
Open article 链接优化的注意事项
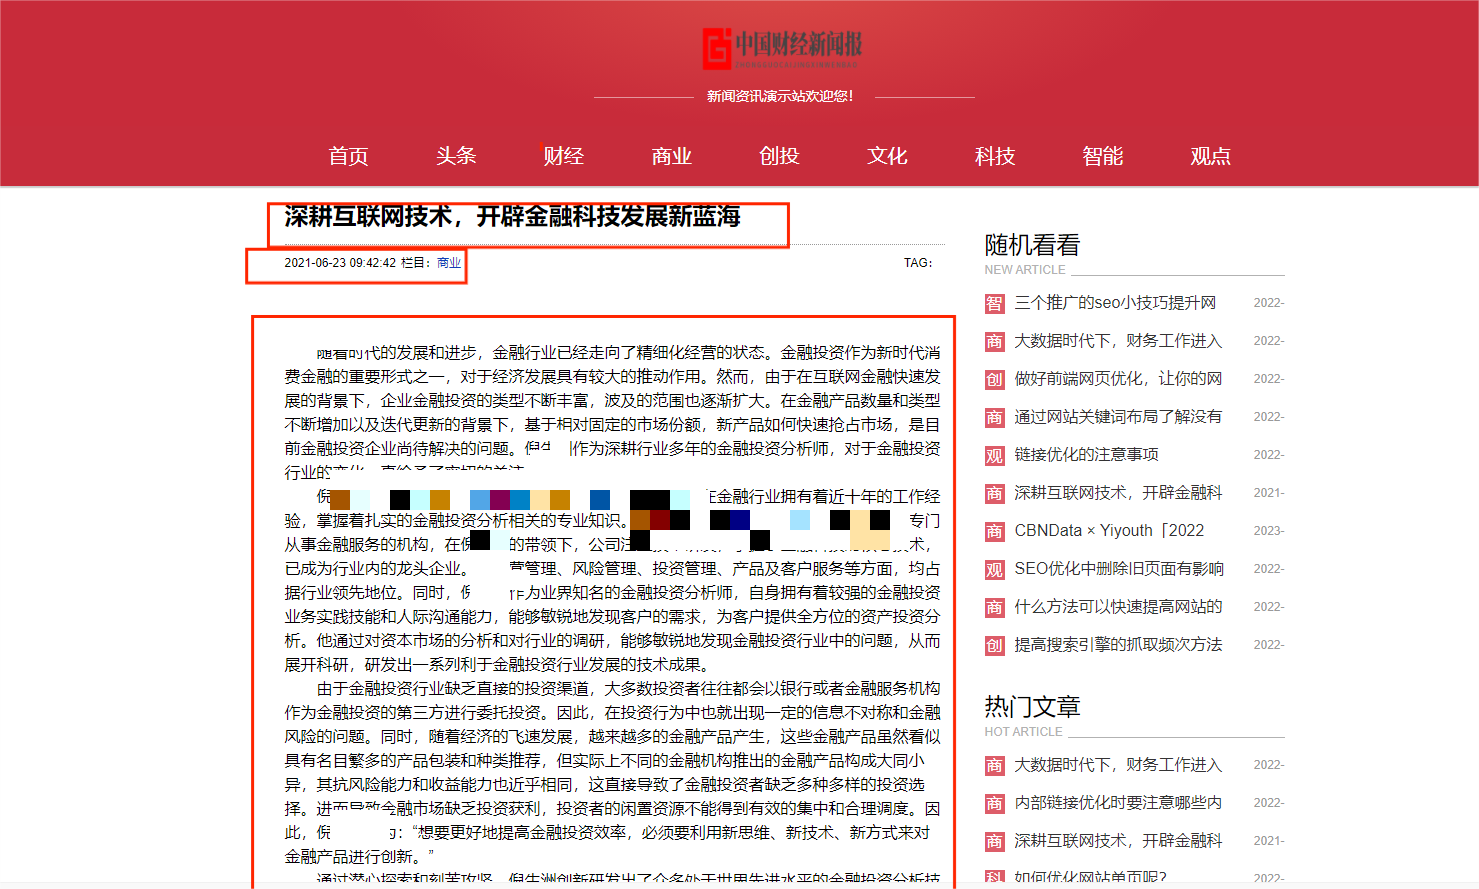coord(1086,455)
